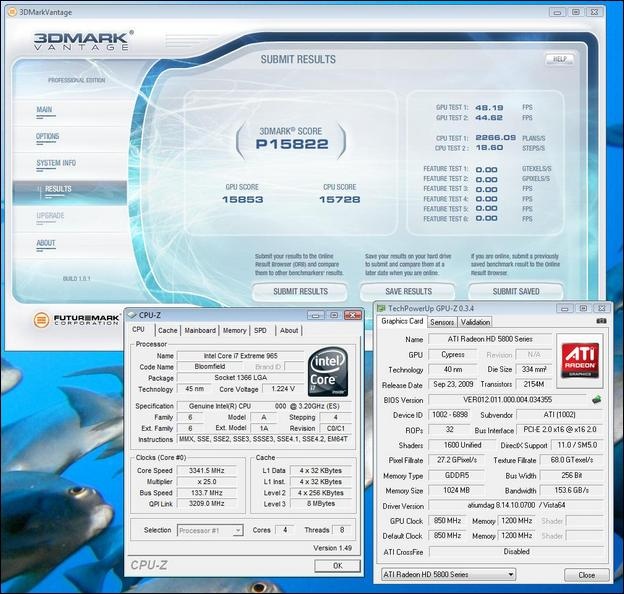This screenshot has width=624, height=594.
Task: Maximize the 3DMarkVantage window
Action: (575, 12)
